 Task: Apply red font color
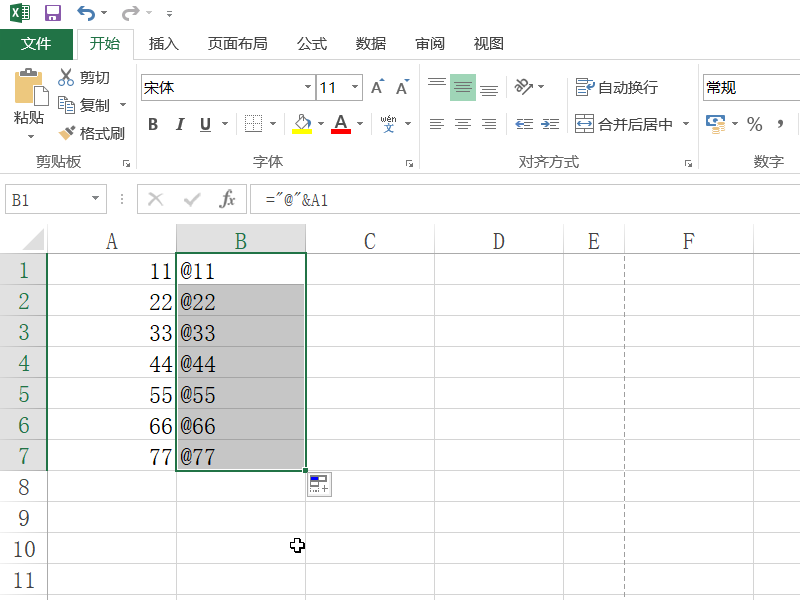coord(341,124)
